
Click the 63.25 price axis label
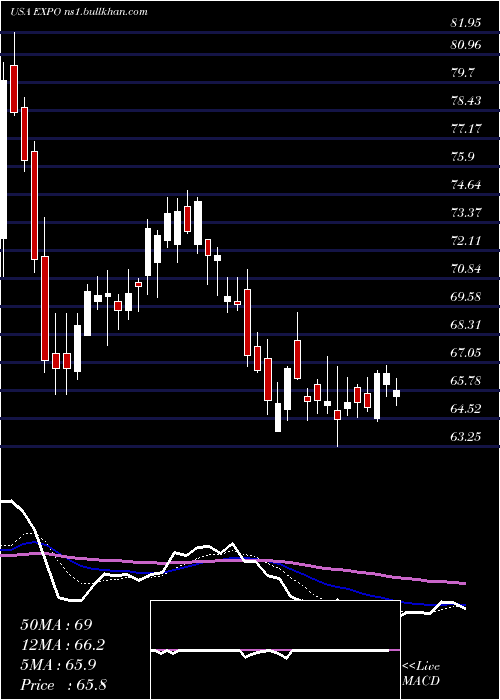click(466, 437)
